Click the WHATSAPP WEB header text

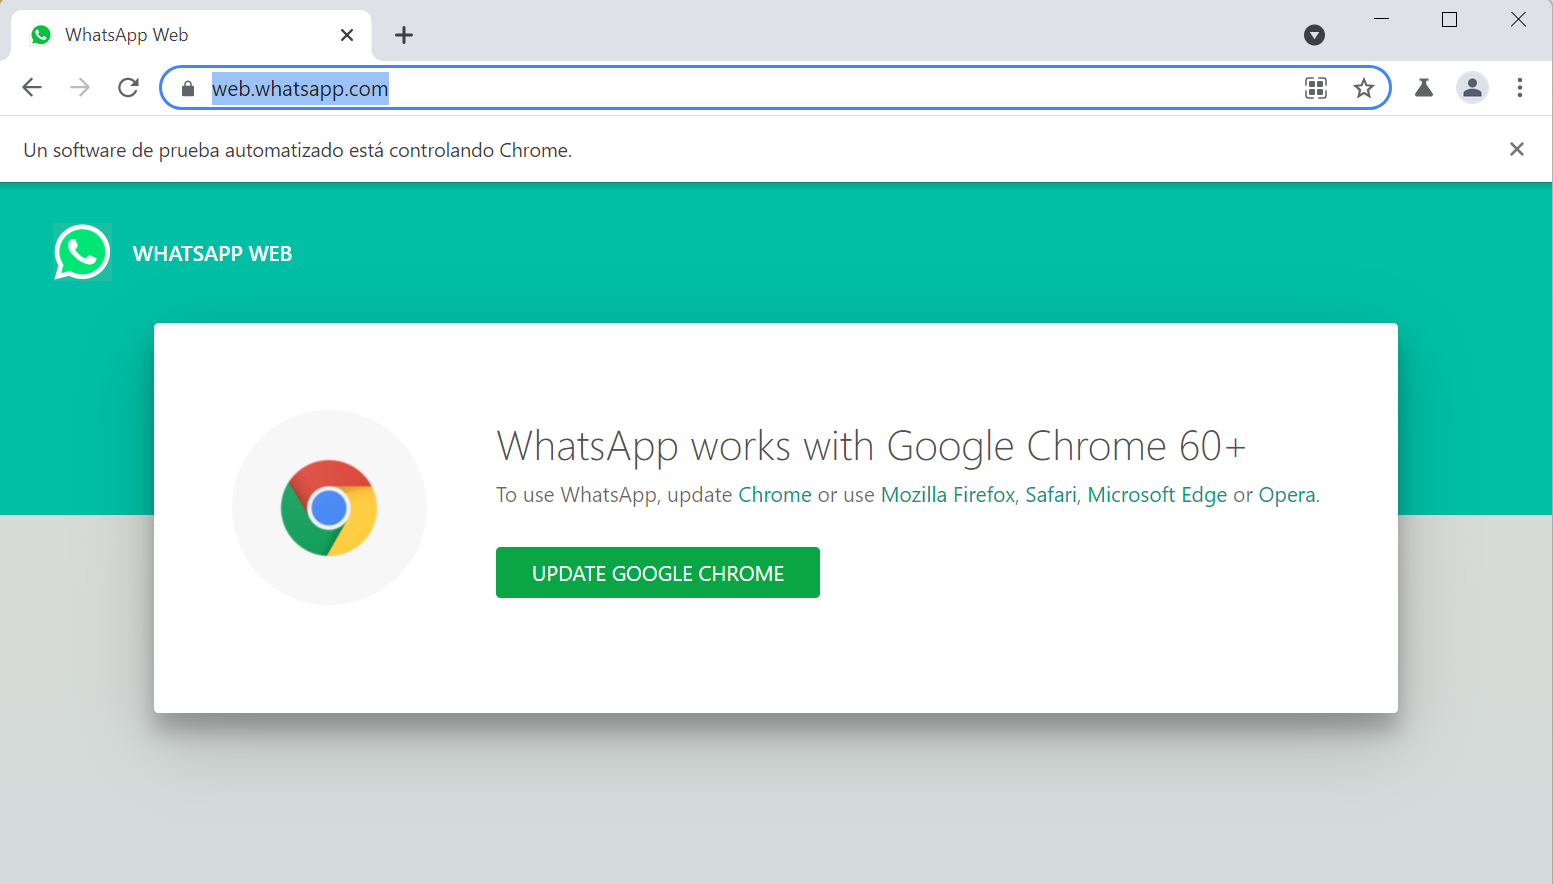[x=212, y=254]
